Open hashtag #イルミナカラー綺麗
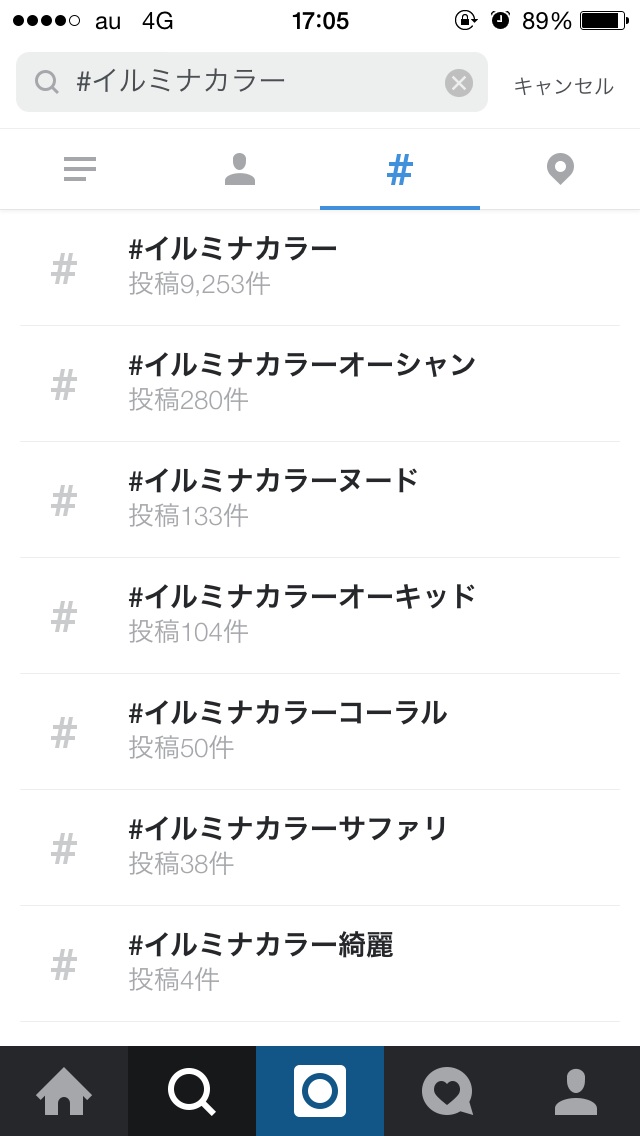The image size is (640, 1136). 320,963
